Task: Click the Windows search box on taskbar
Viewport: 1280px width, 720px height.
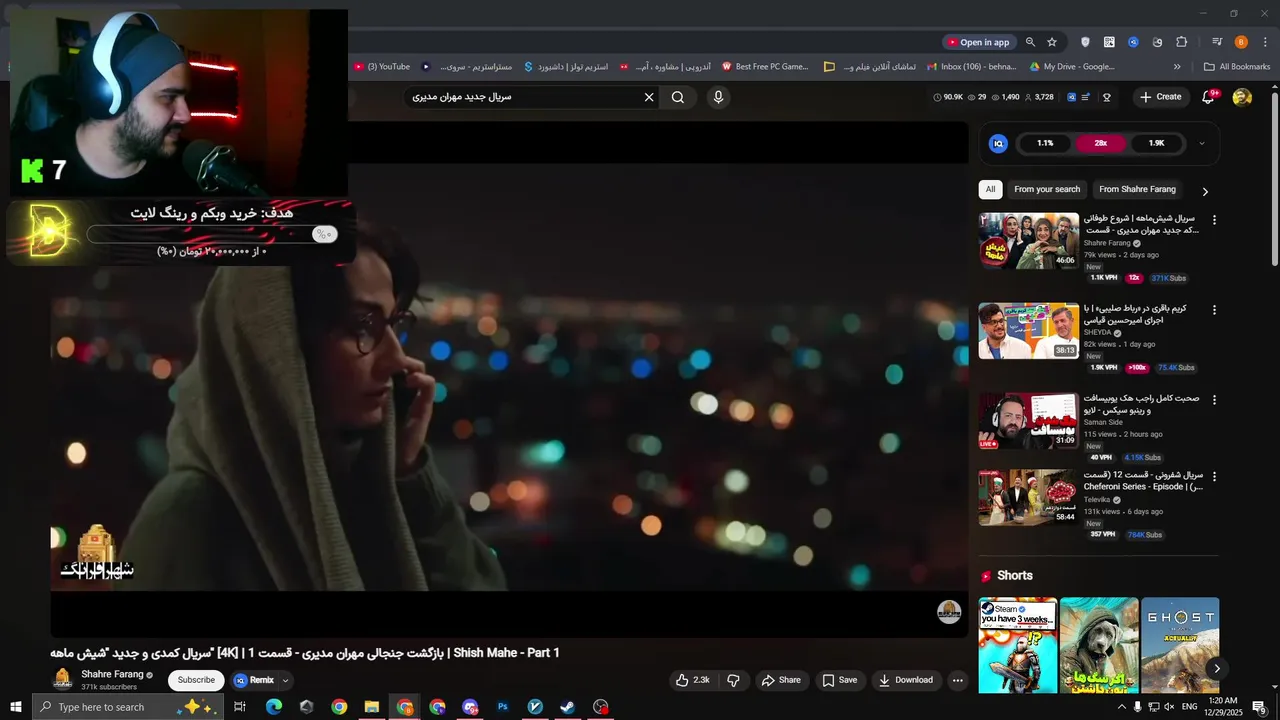Action: click(130, 707)
